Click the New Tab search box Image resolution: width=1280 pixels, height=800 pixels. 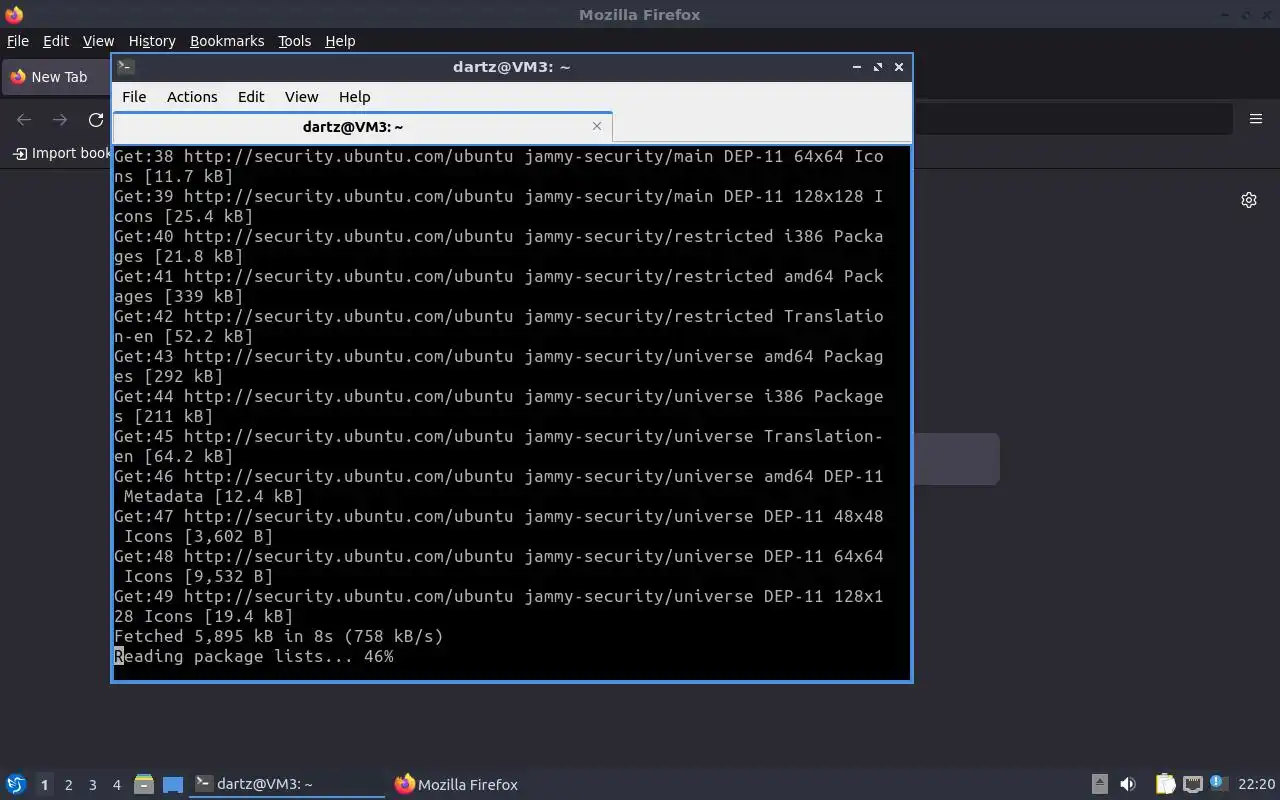(x=955, y=459)
